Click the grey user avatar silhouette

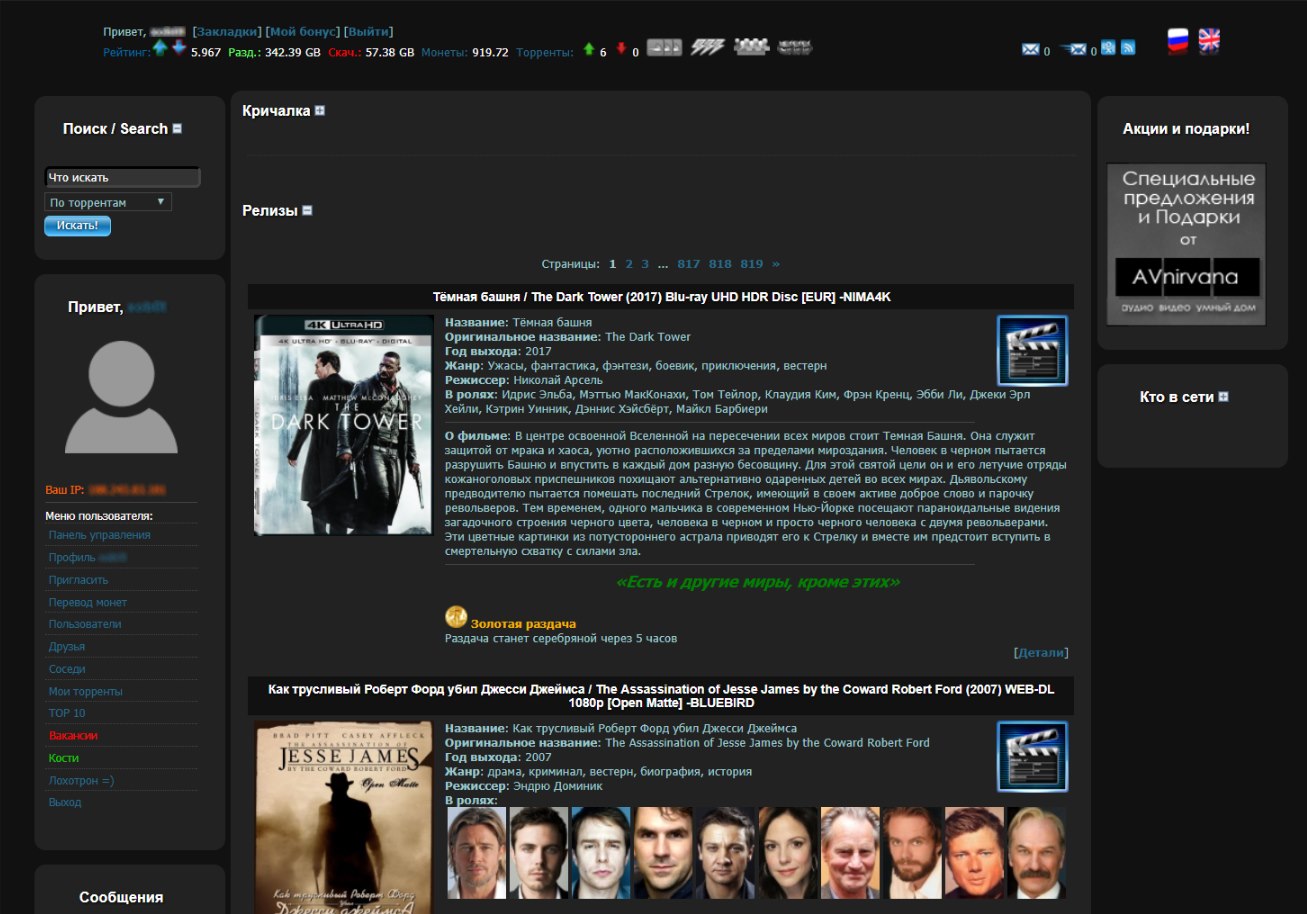121,397
